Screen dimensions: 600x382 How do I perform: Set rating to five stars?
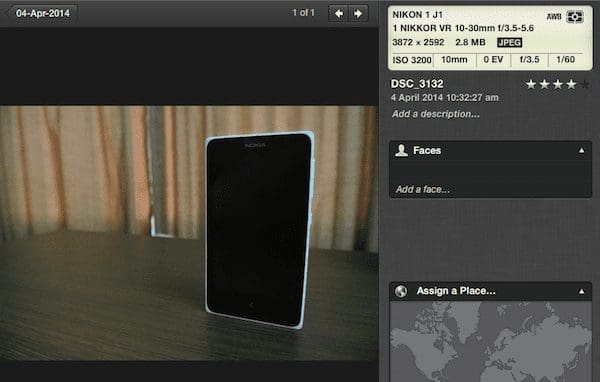[585, 84]
